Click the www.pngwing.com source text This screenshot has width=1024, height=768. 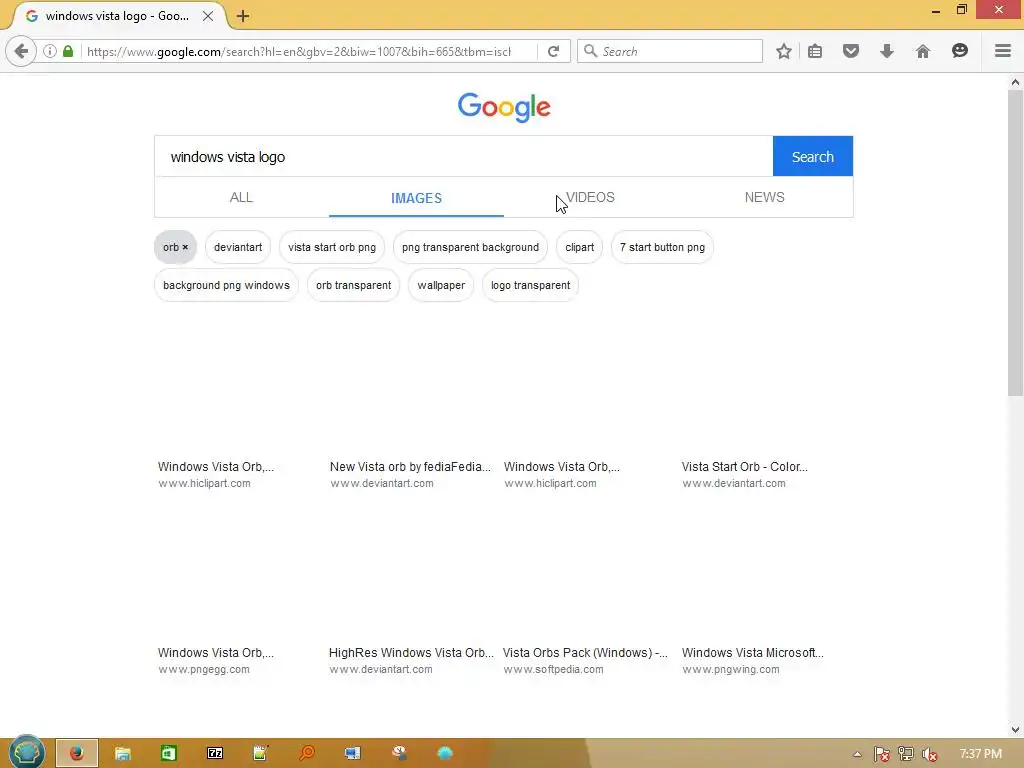pos(731,669)
